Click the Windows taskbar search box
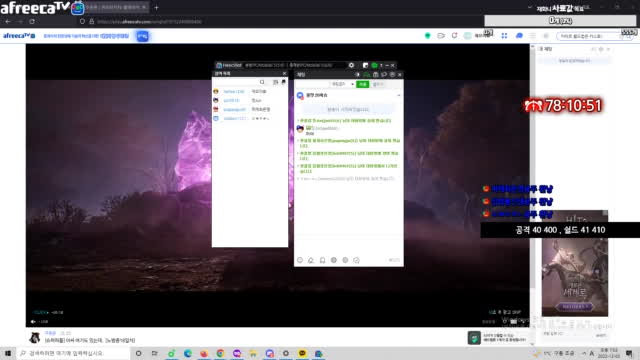This screenshot has height=360, width=640. (73, 353)
